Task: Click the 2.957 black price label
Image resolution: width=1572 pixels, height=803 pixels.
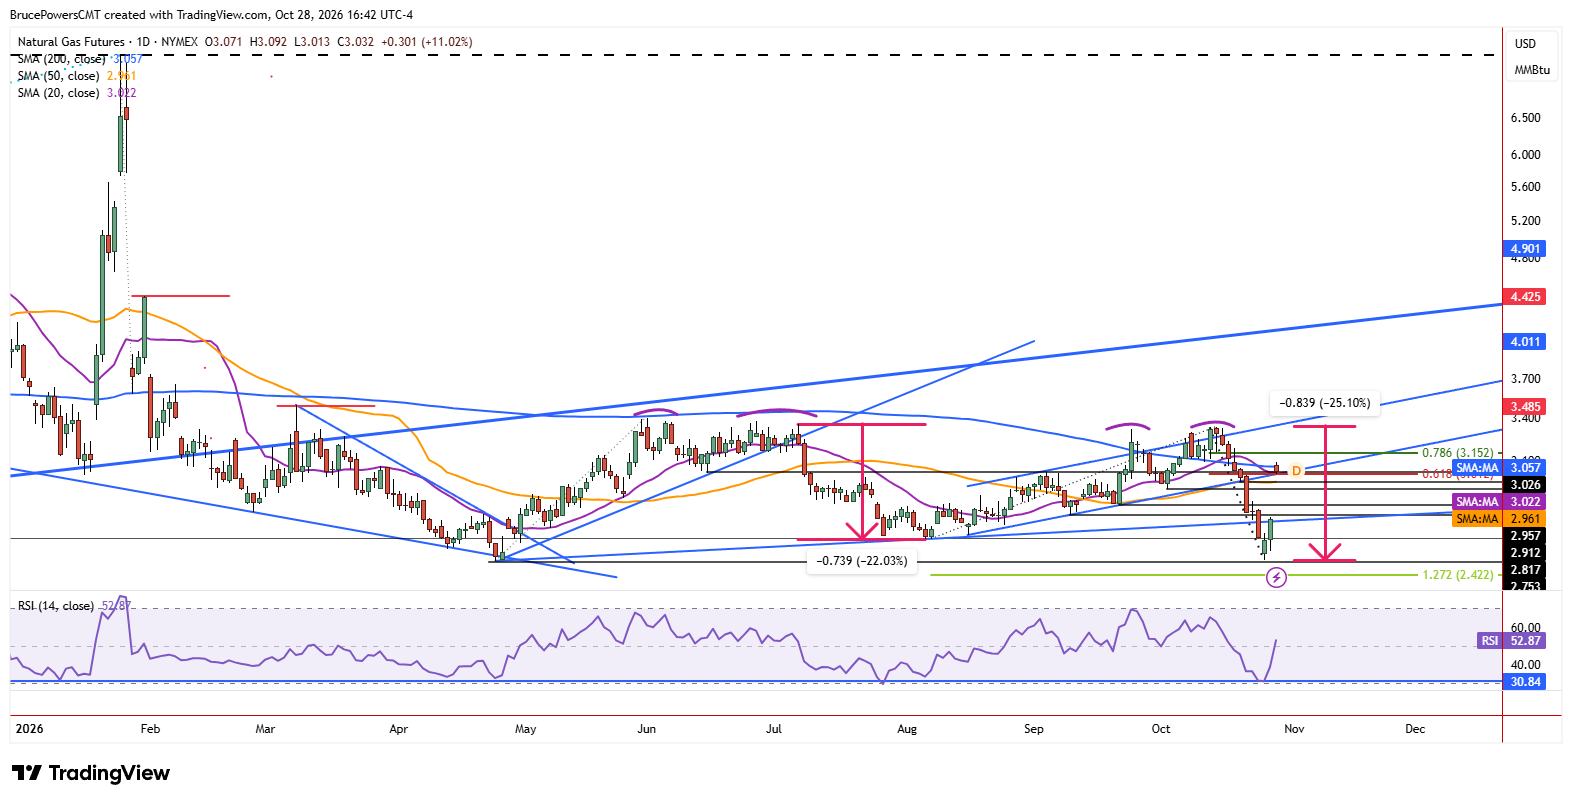Action: point(1525,536)
